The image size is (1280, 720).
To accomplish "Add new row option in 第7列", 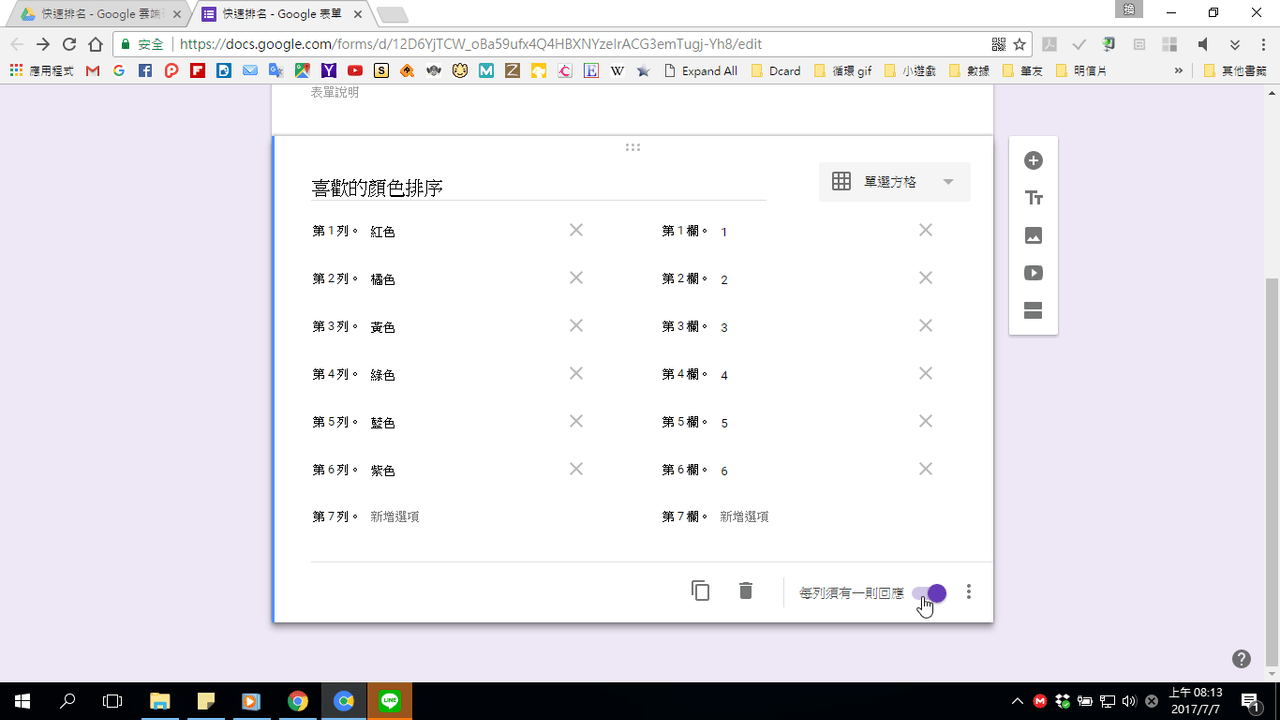I will coord(394,517).
